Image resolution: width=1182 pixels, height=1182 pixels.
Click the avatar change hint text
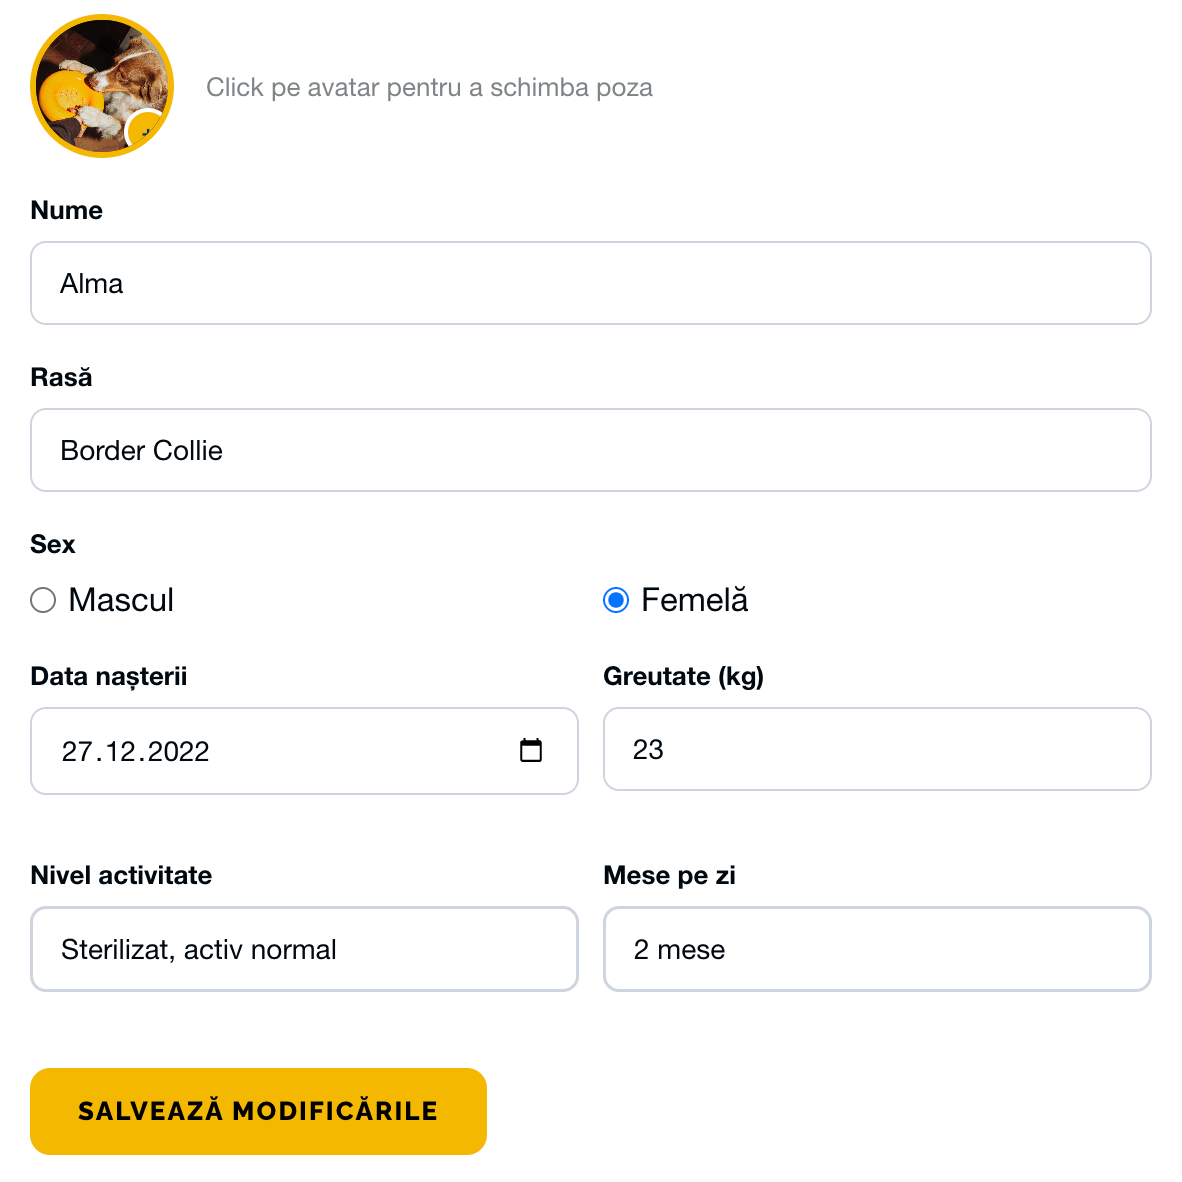click(x=429, y=88)
